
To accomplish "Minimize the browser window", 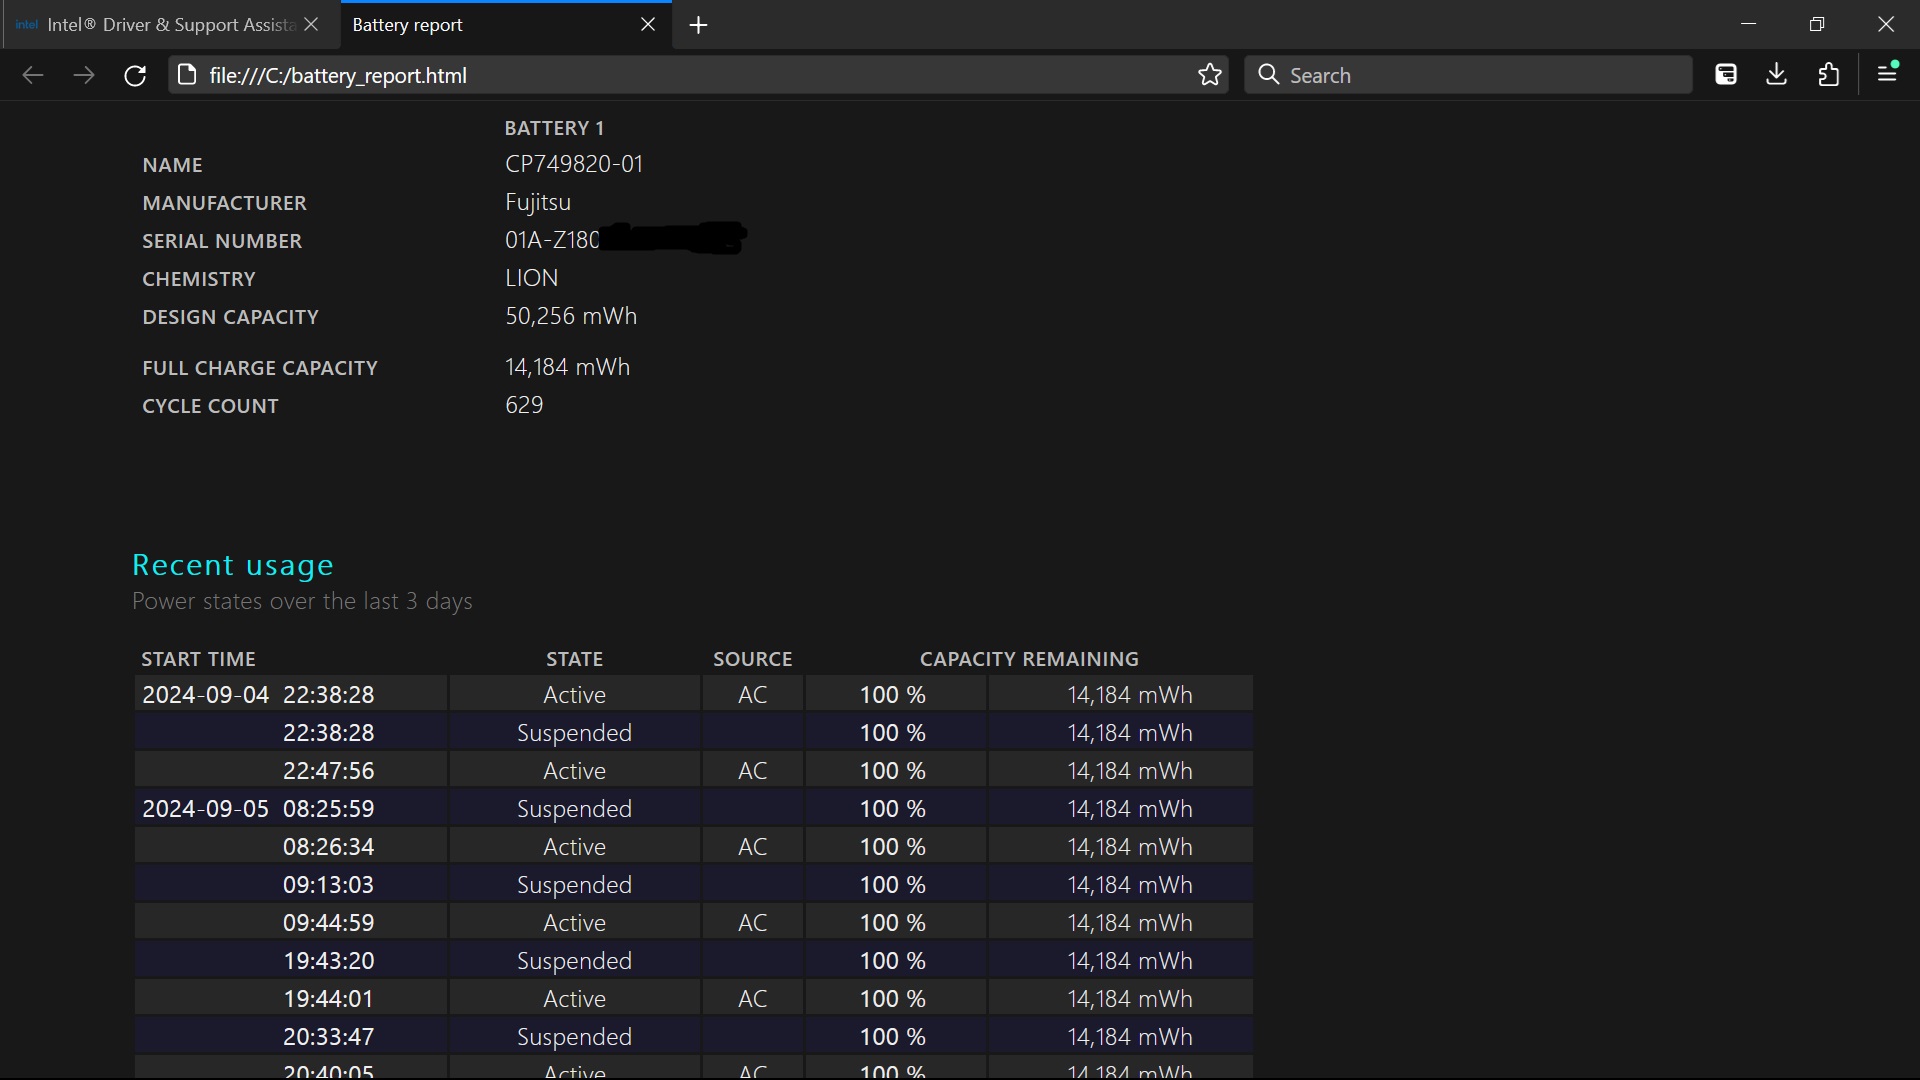I will [1749, 24].
